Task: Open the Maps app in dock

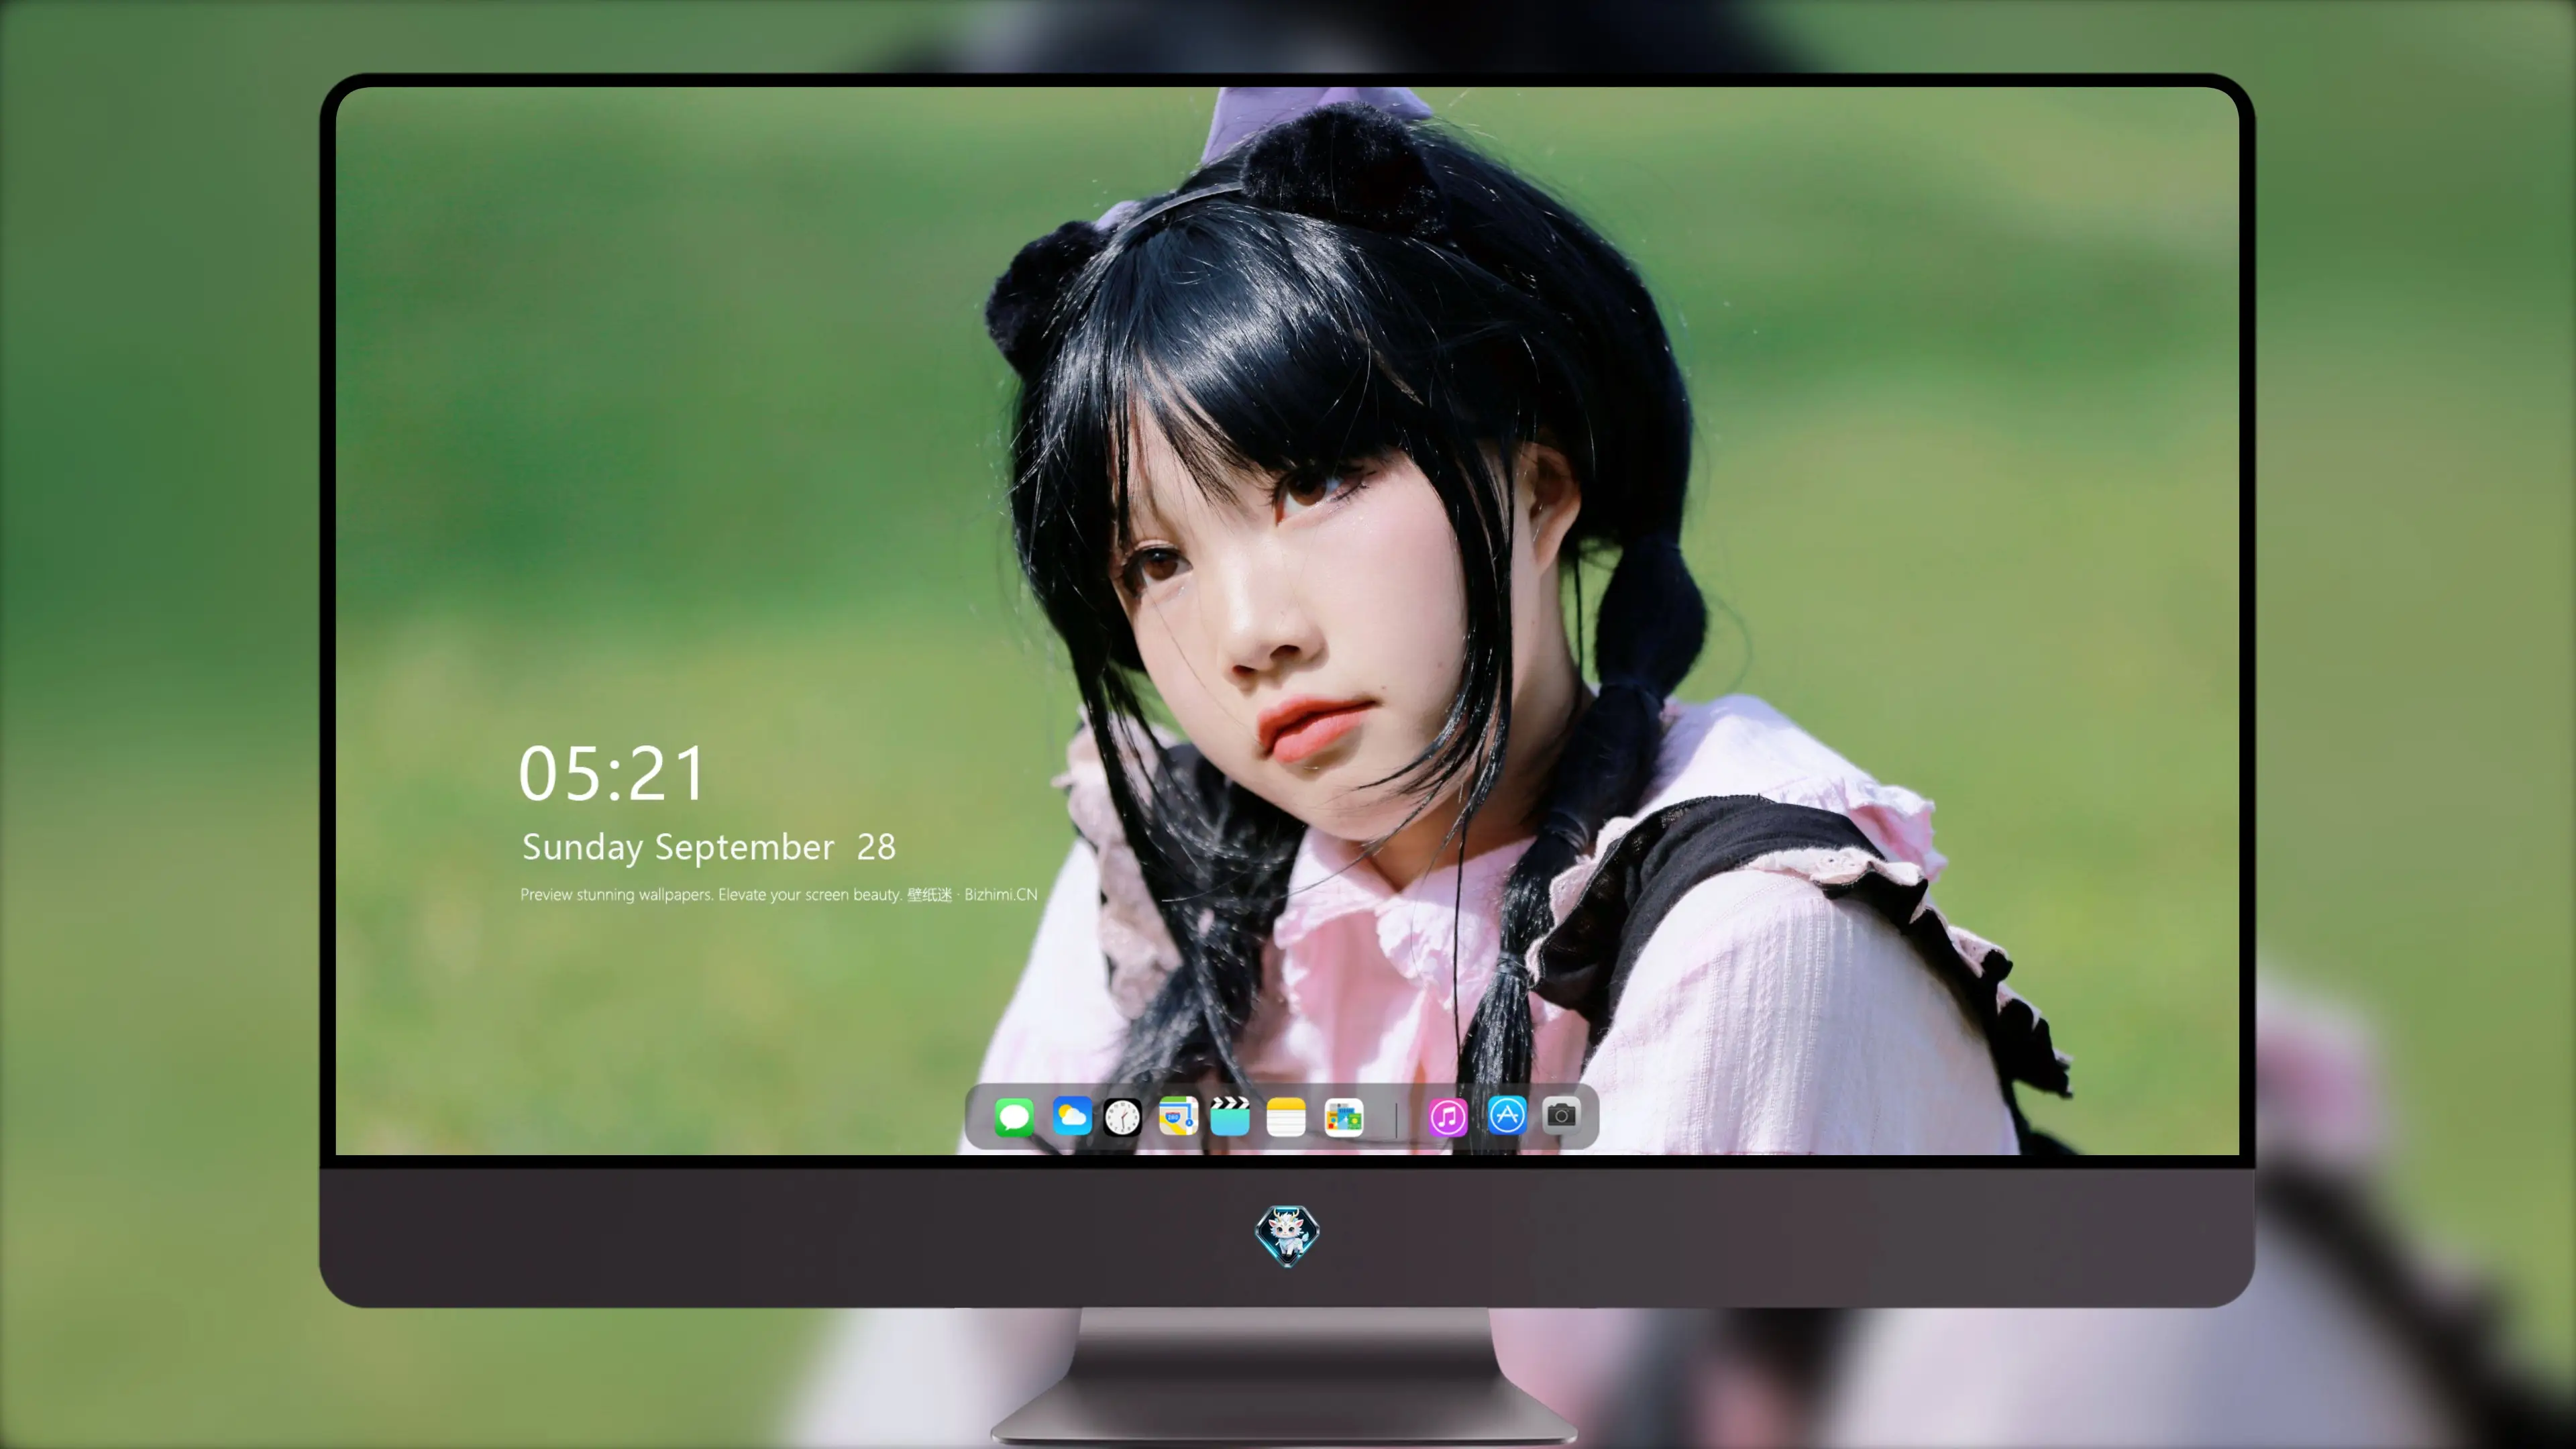Action: [x=1178, y=1116]
